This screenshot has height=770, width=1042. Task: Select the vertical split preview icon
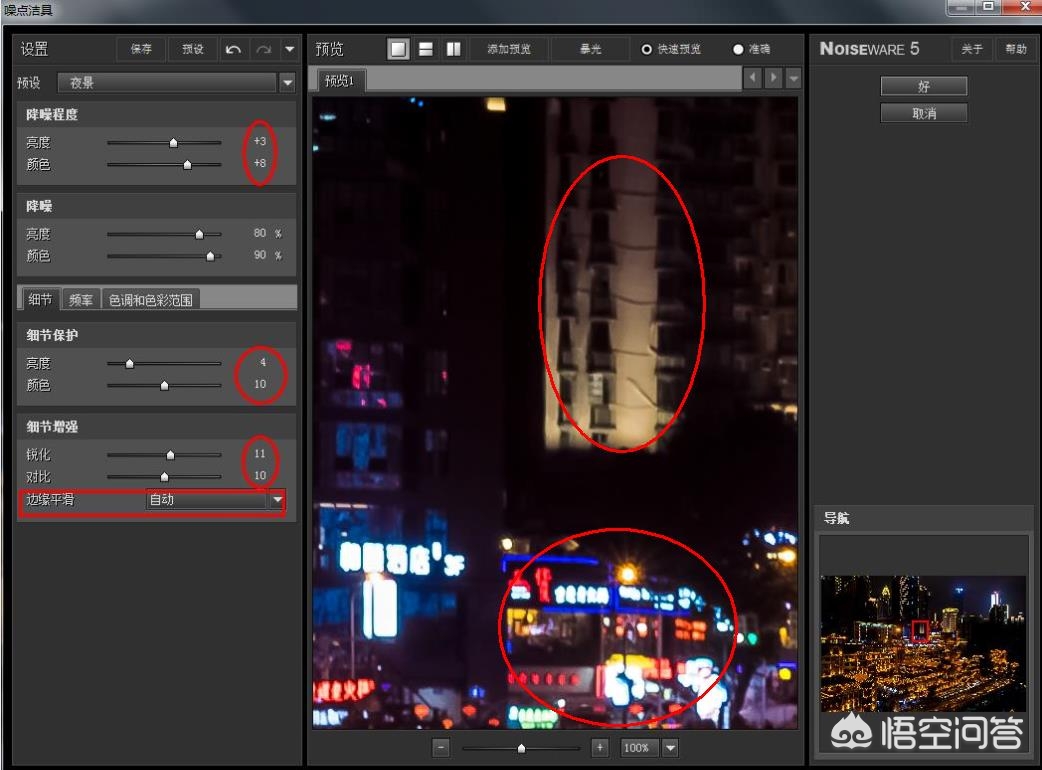(x=454, y=48)
